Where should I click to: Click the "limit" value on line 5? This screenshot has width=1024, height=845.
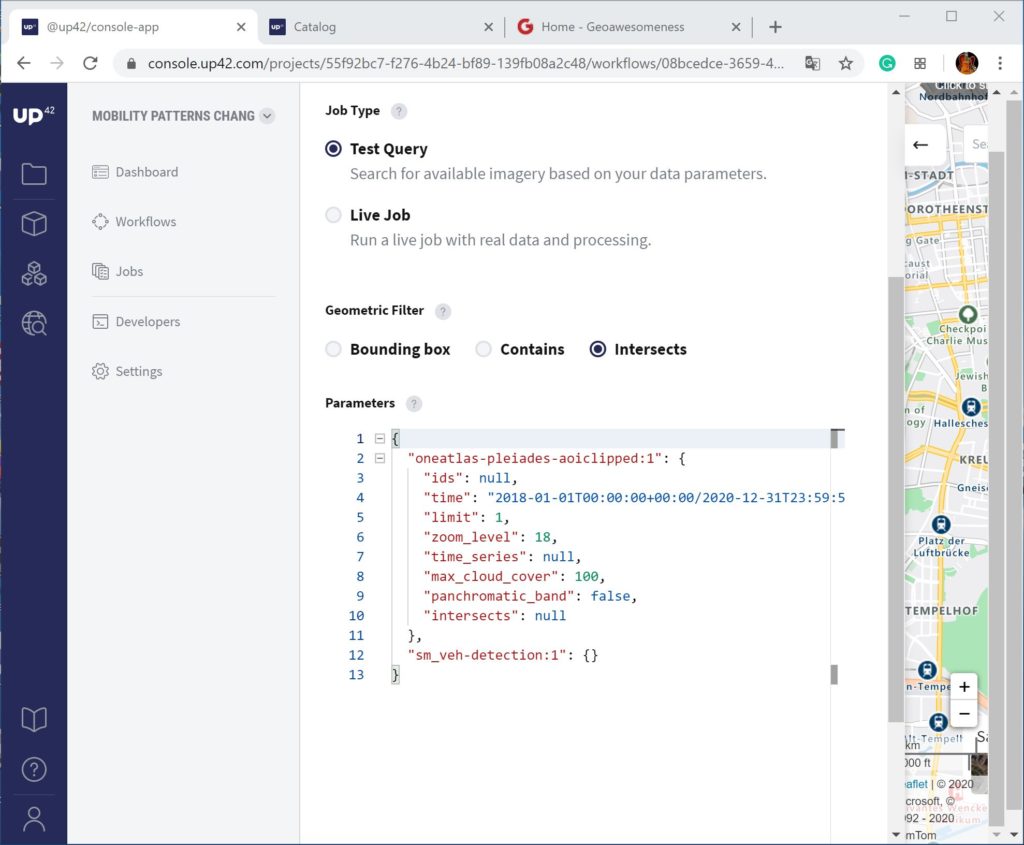498,517
